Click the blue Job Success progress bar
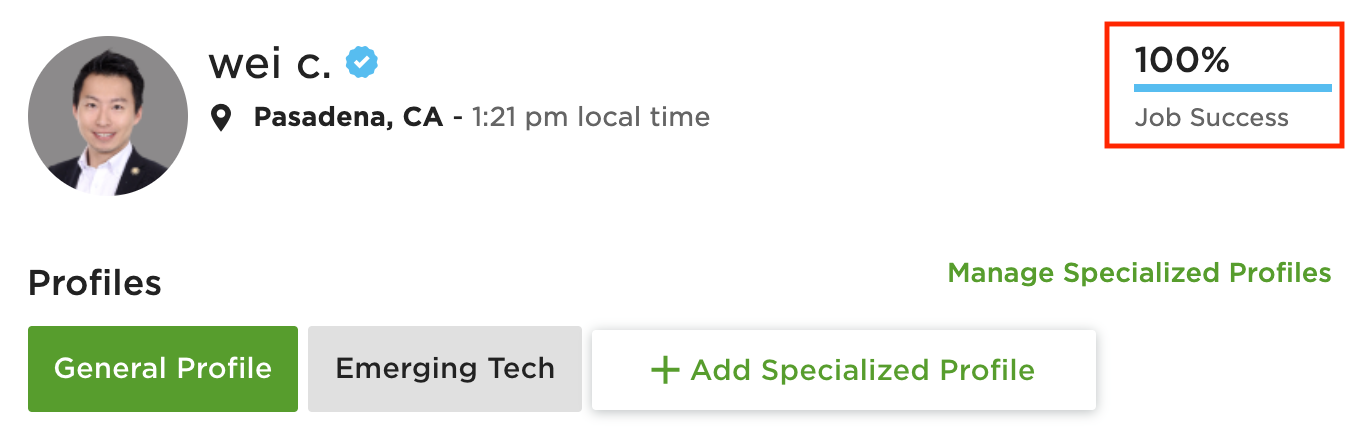 (1232, 88)
